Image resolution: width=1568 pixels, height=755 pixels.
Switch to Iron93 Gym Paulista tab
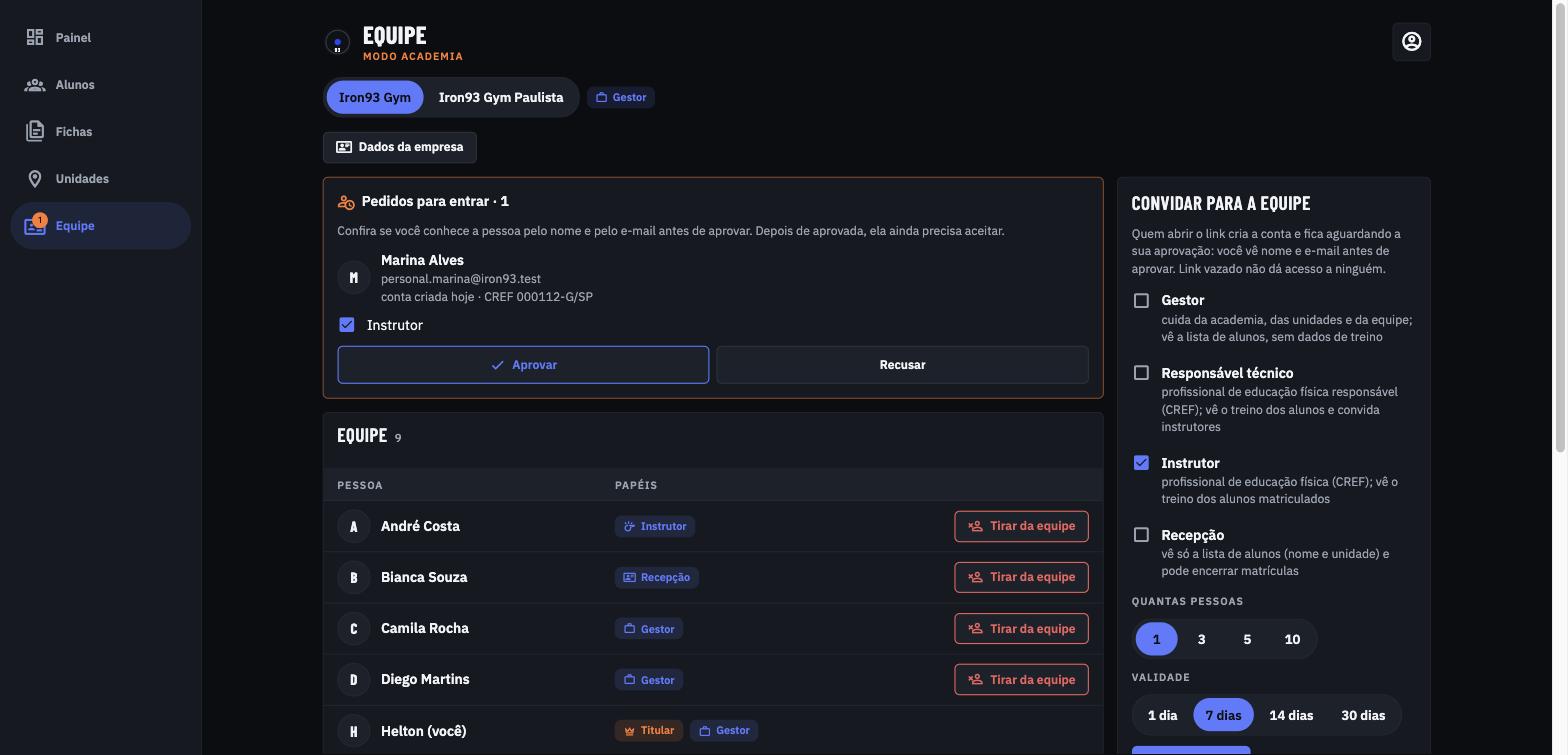pyautogui.click(x=501, y=97)
